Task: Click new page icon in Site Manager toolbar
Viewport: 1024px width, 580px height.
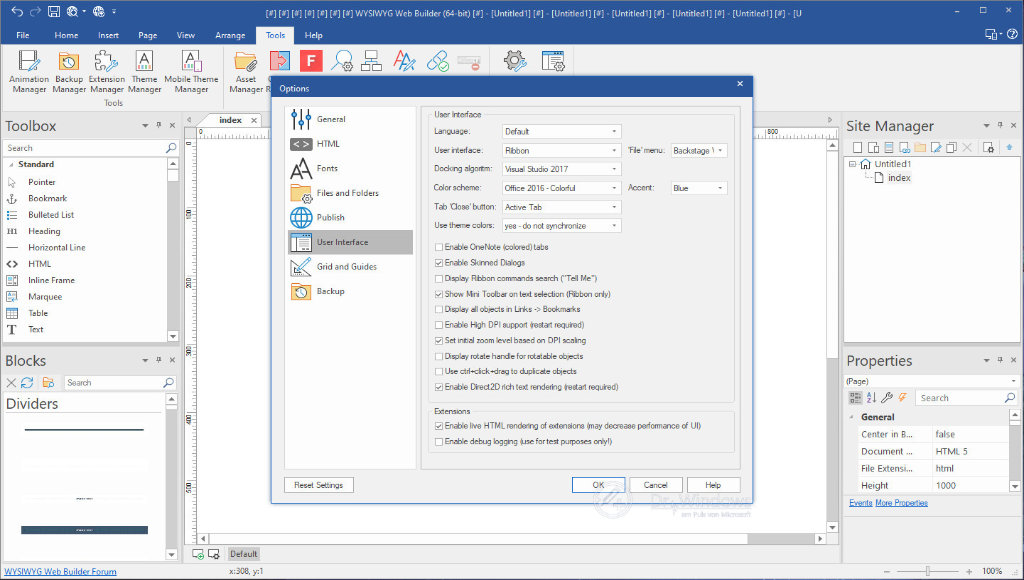Action: (857, 148)
